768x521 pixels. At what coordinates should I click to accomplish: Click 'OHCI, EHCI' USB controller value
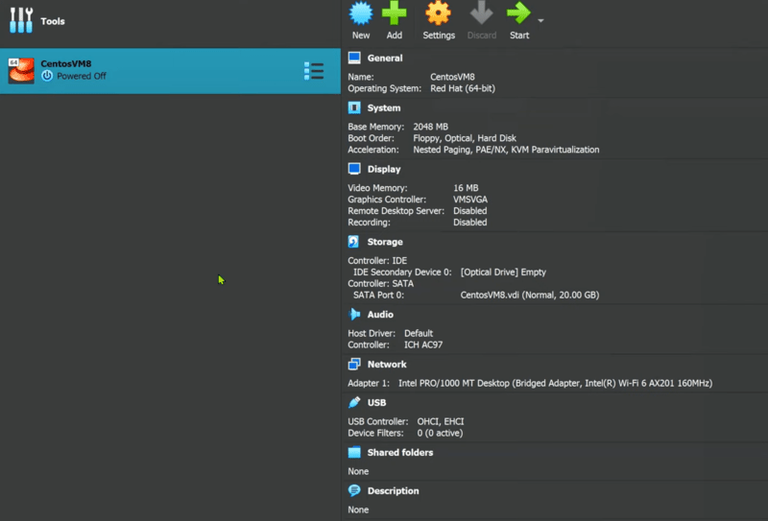[x=440, y=422]
